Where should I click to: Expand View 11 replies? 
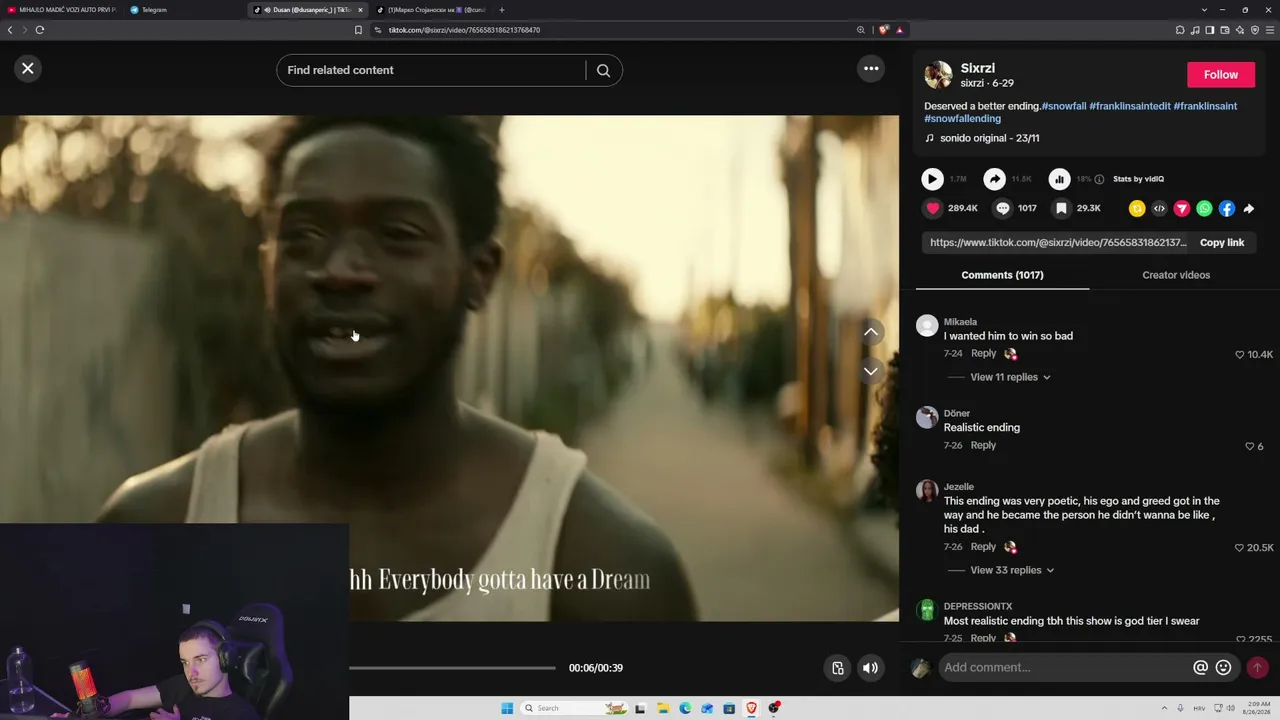(1010, 377)
